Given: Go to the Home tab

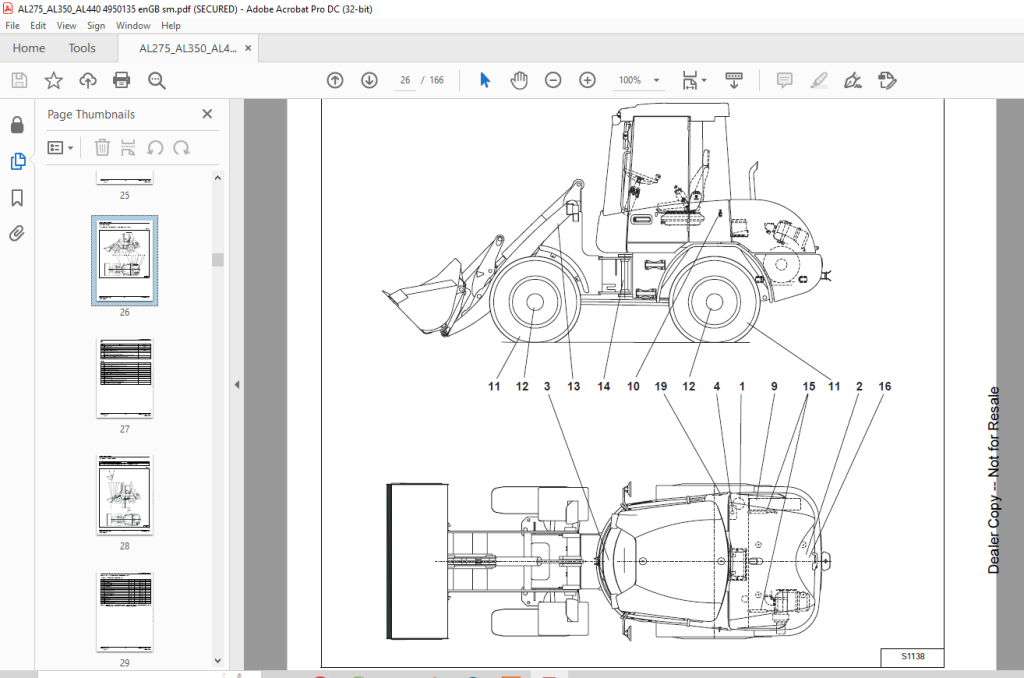Looking at the screenshot, I should pyautogui.click(x=29, y=48).
